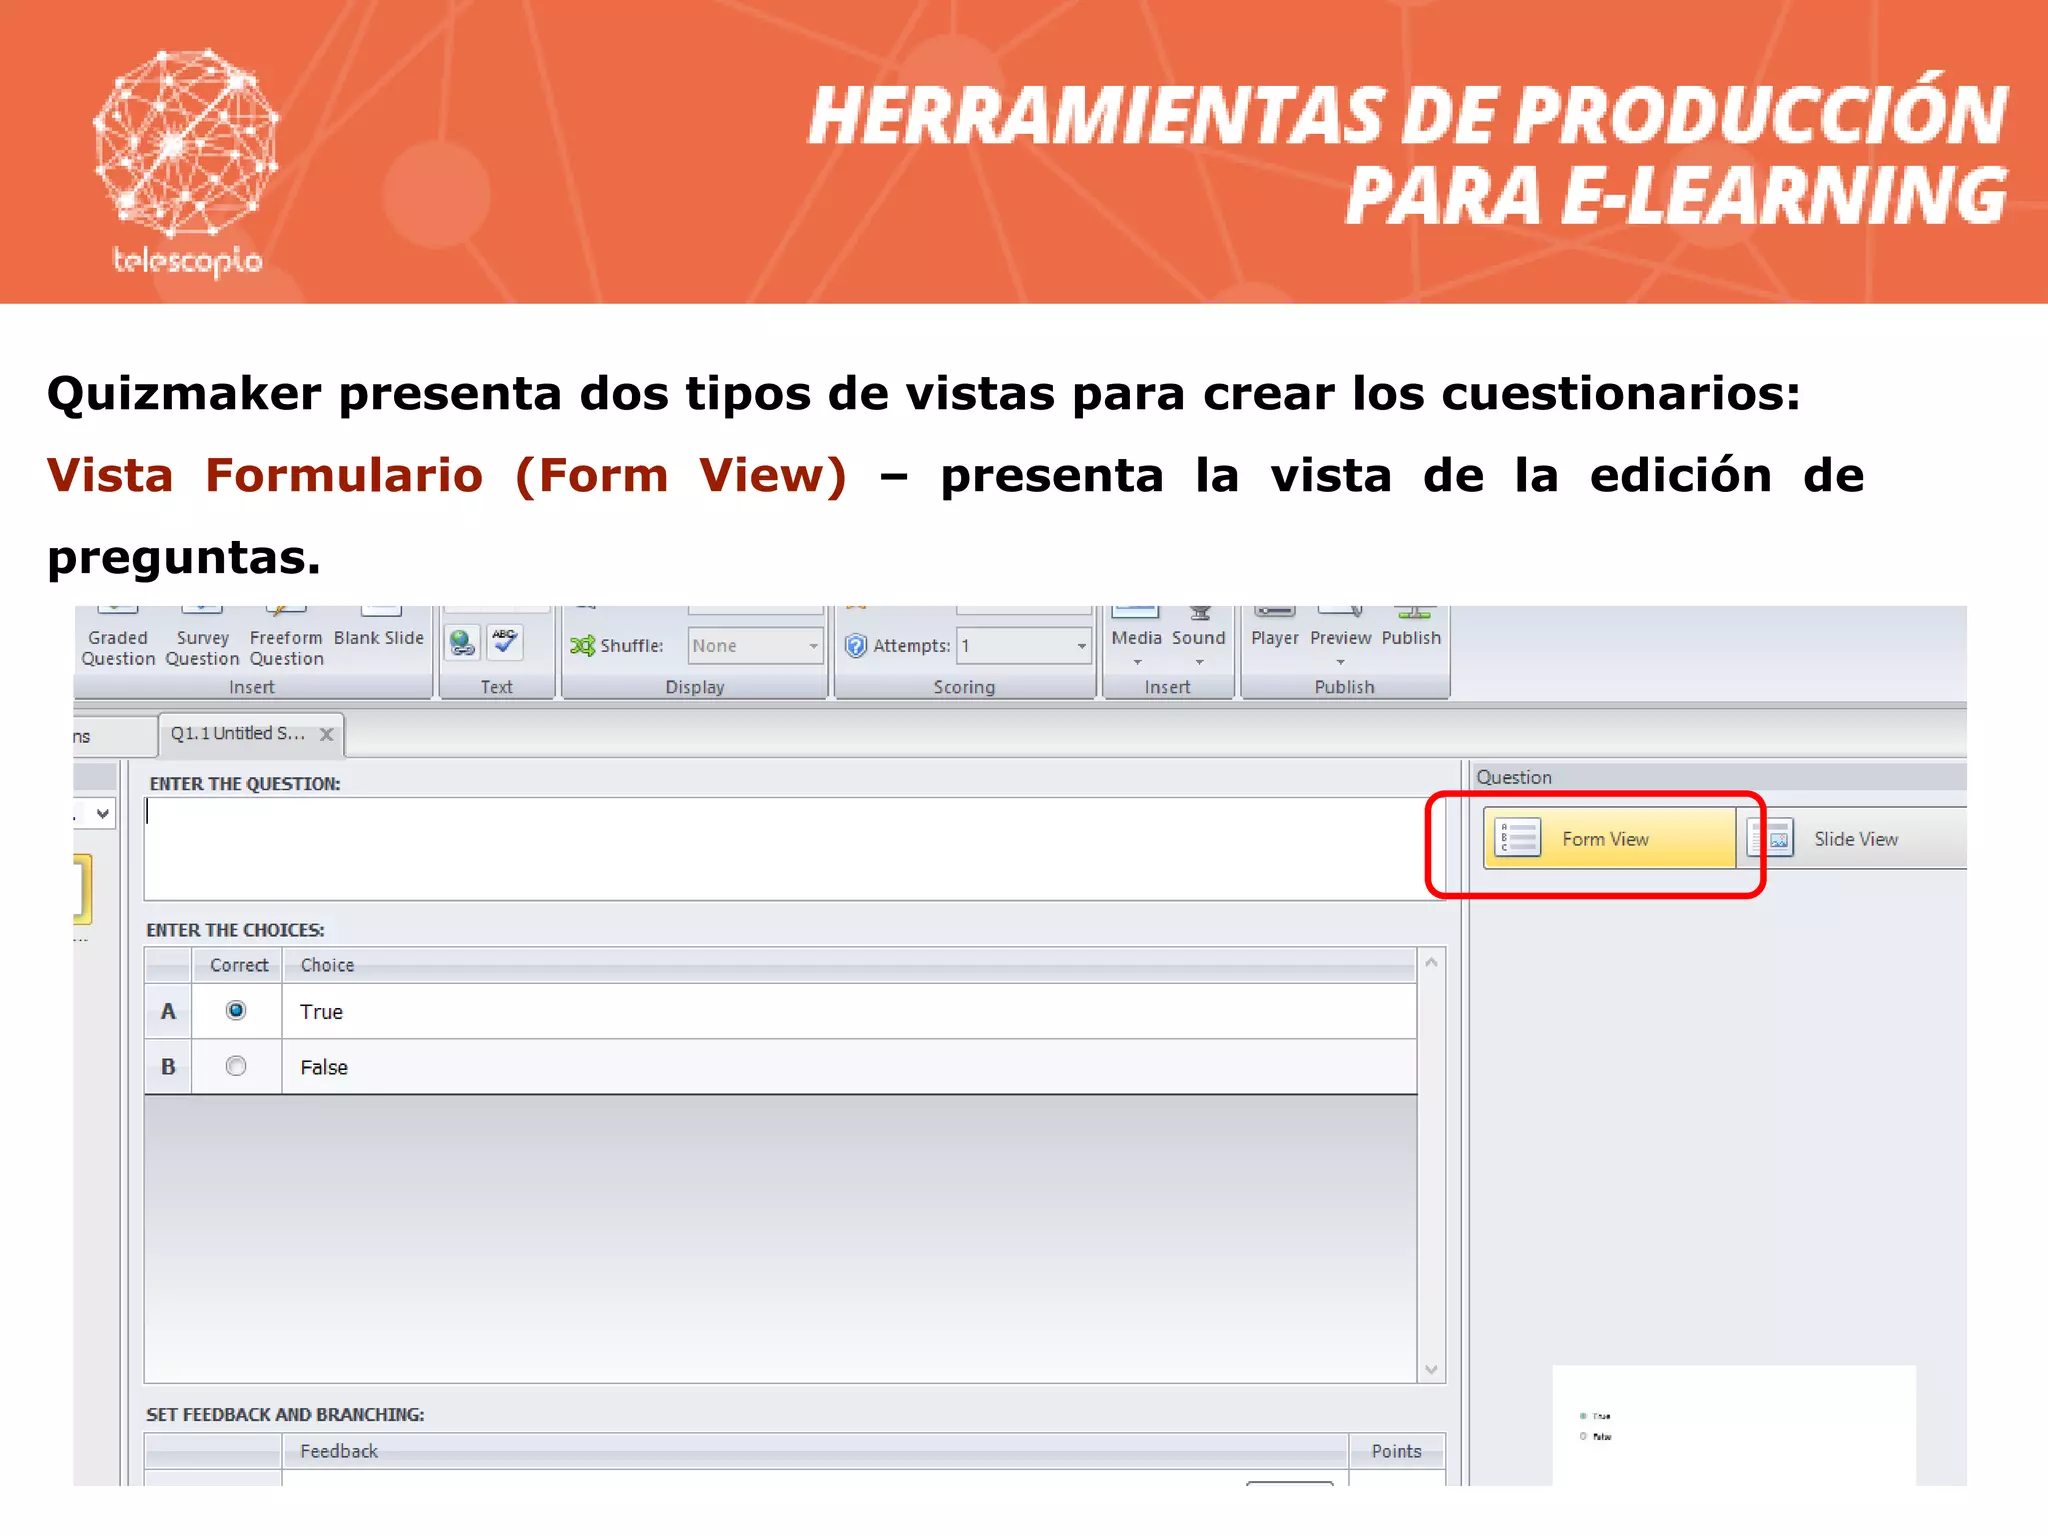Edit the 'False' choice text
This screenshot has width=2048, height=1536.
tap(848, 1067)
